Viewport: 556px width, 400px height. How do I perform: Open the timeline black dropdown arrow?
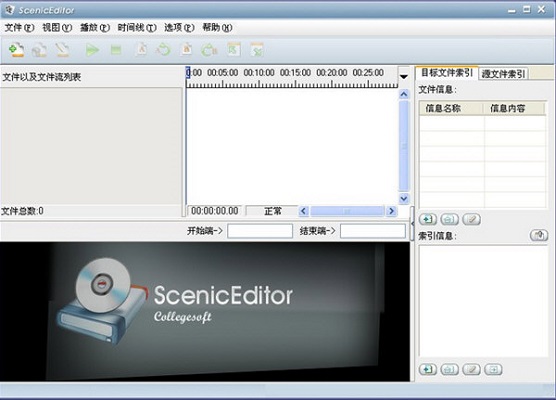click(x=404, y=77)
